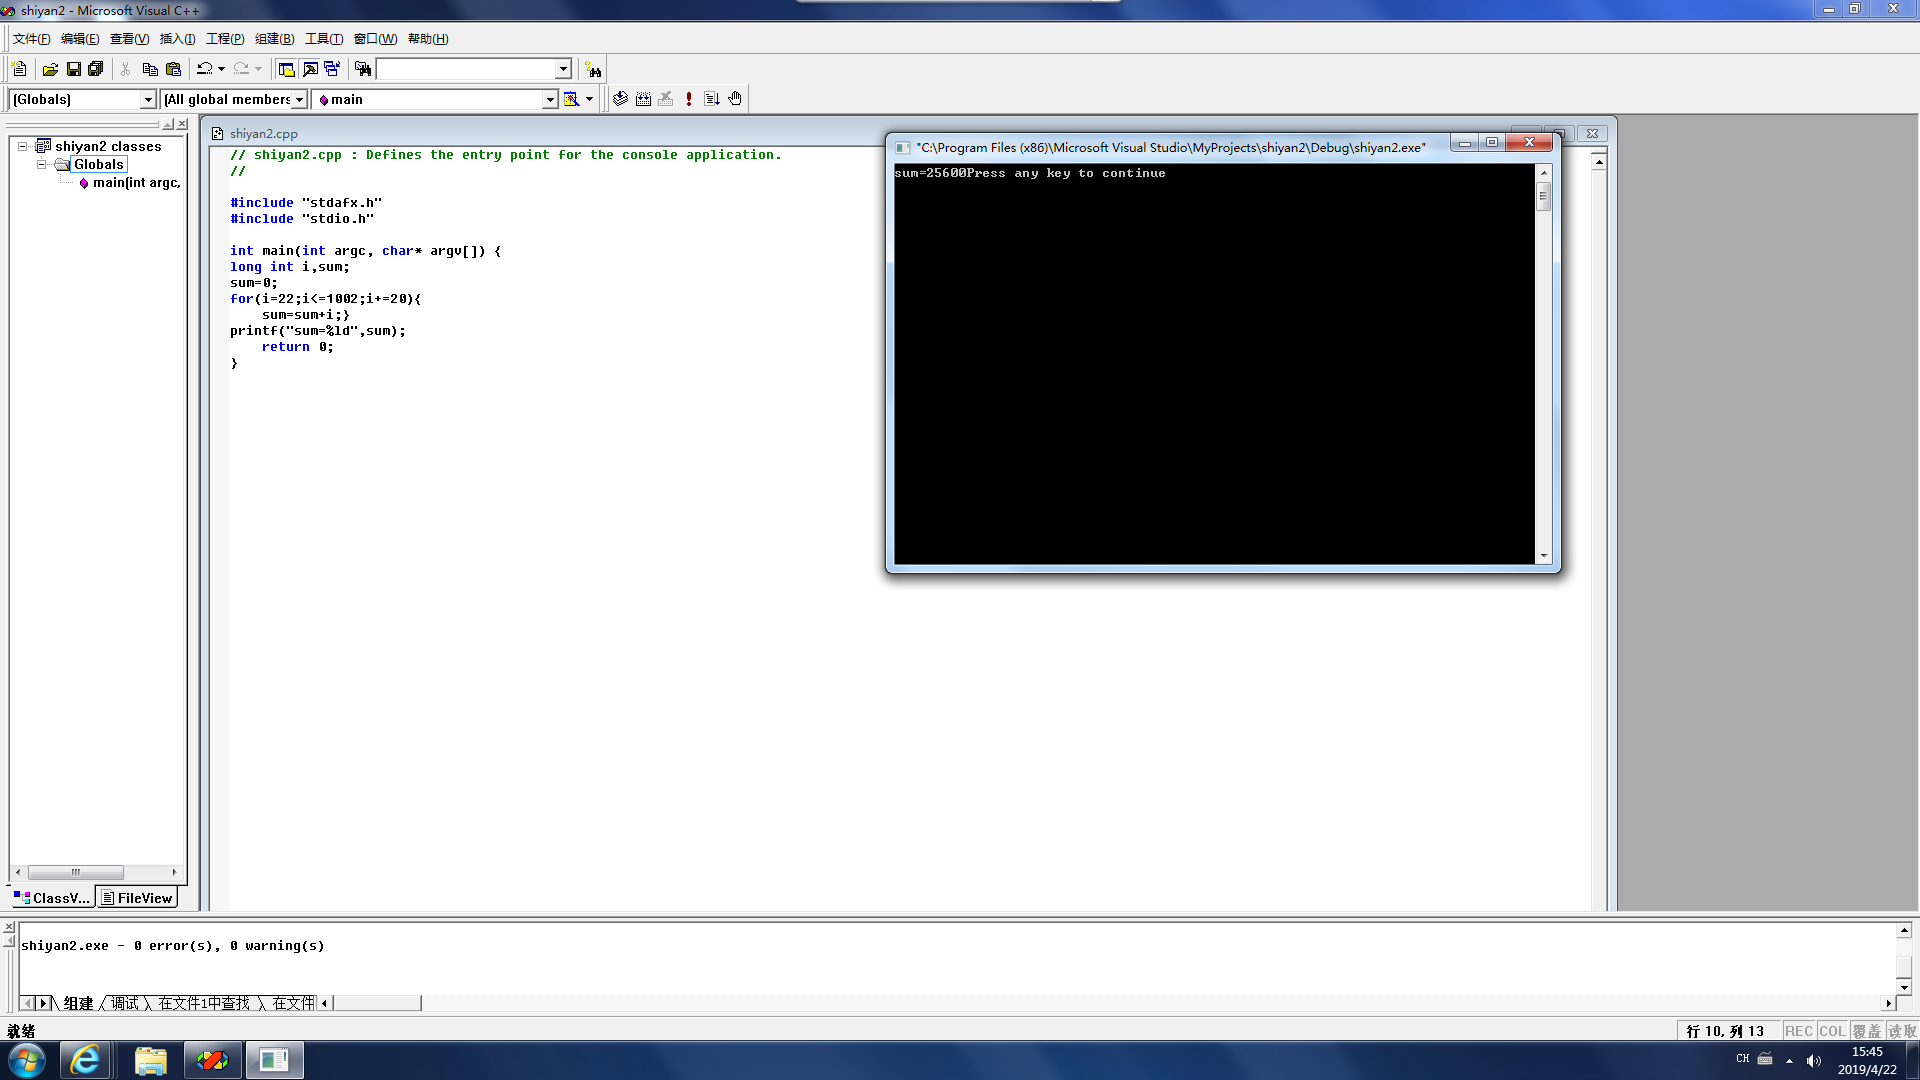
Task: Open the main function dropdown arrow
Action: pos(549,99)
